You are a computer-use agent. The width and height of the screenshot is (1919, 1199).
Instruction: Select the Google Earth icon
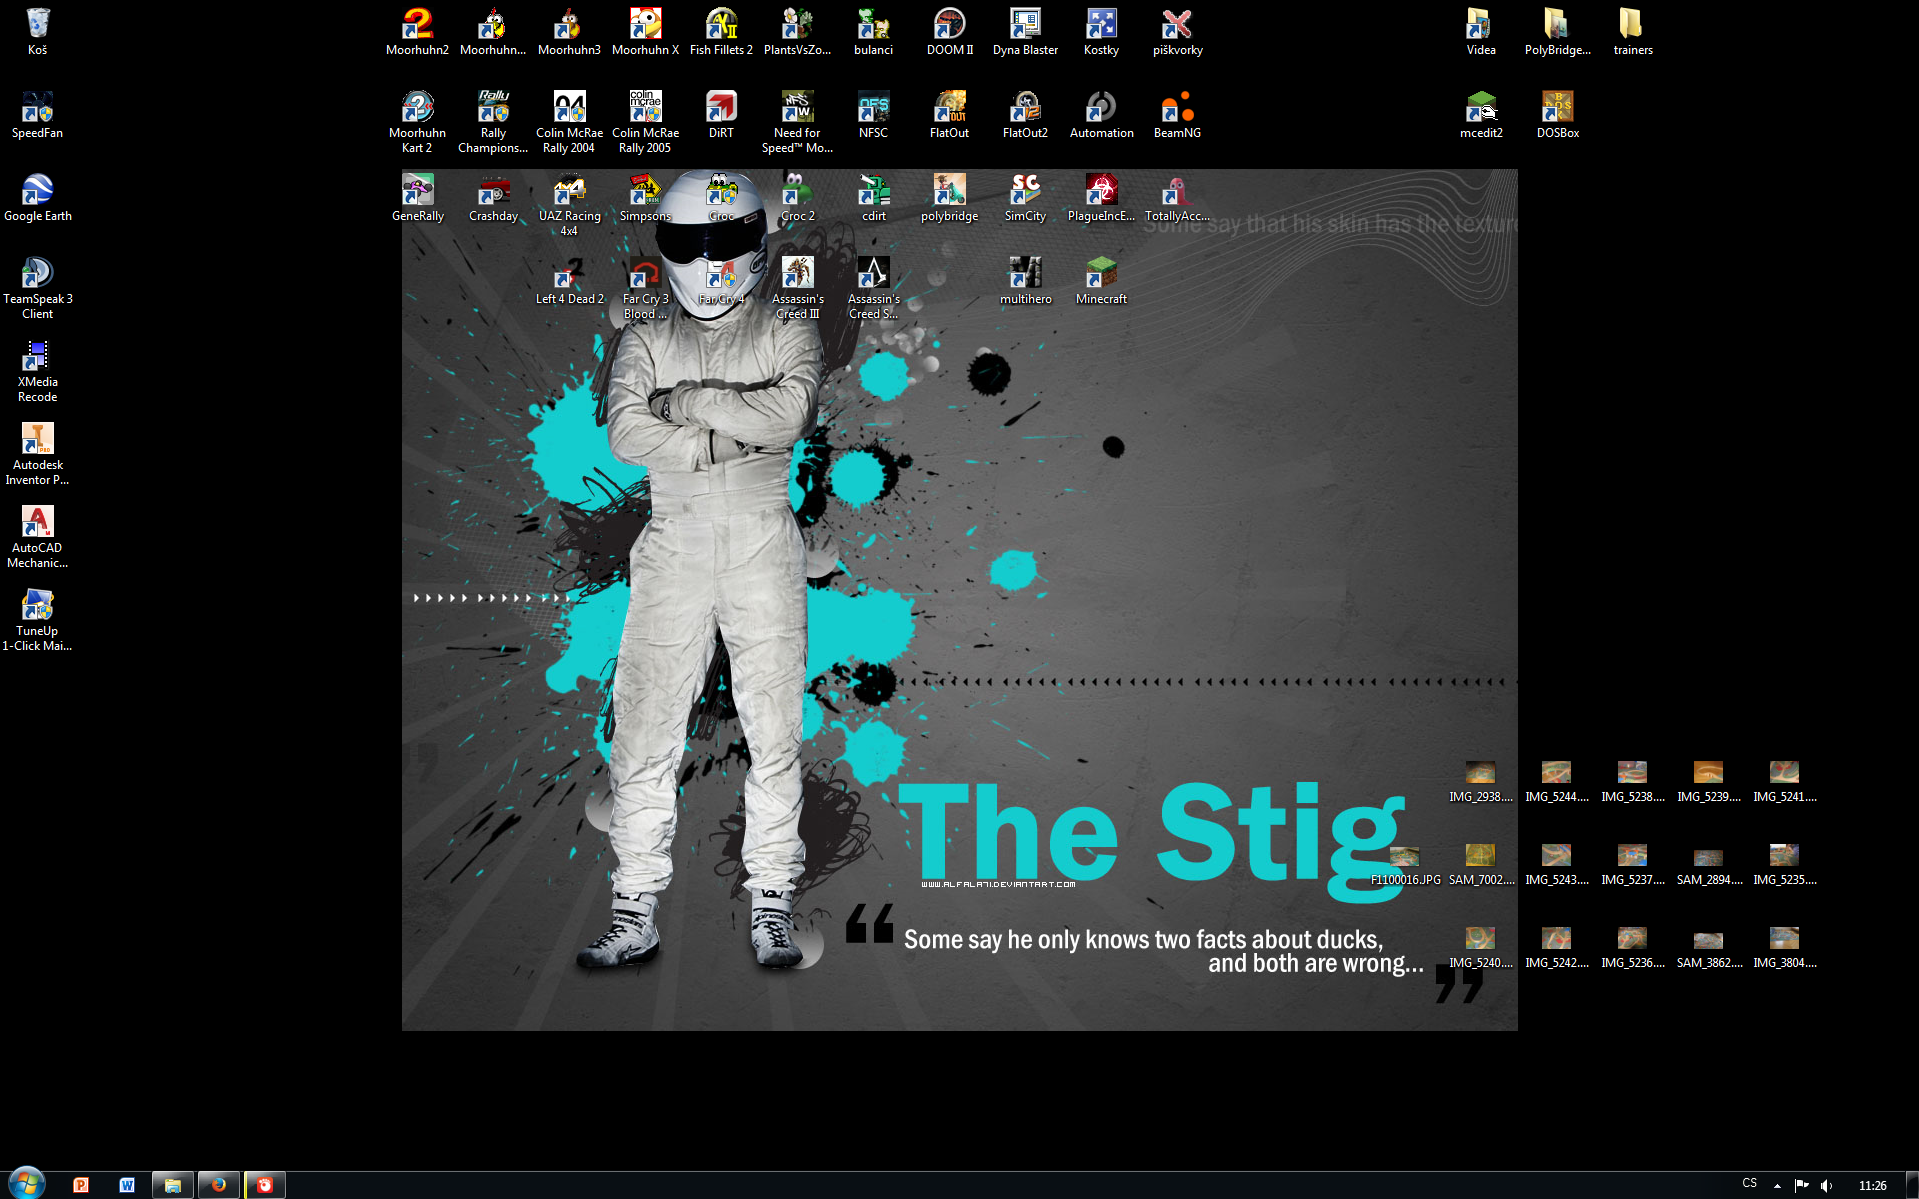click(37, 198)
